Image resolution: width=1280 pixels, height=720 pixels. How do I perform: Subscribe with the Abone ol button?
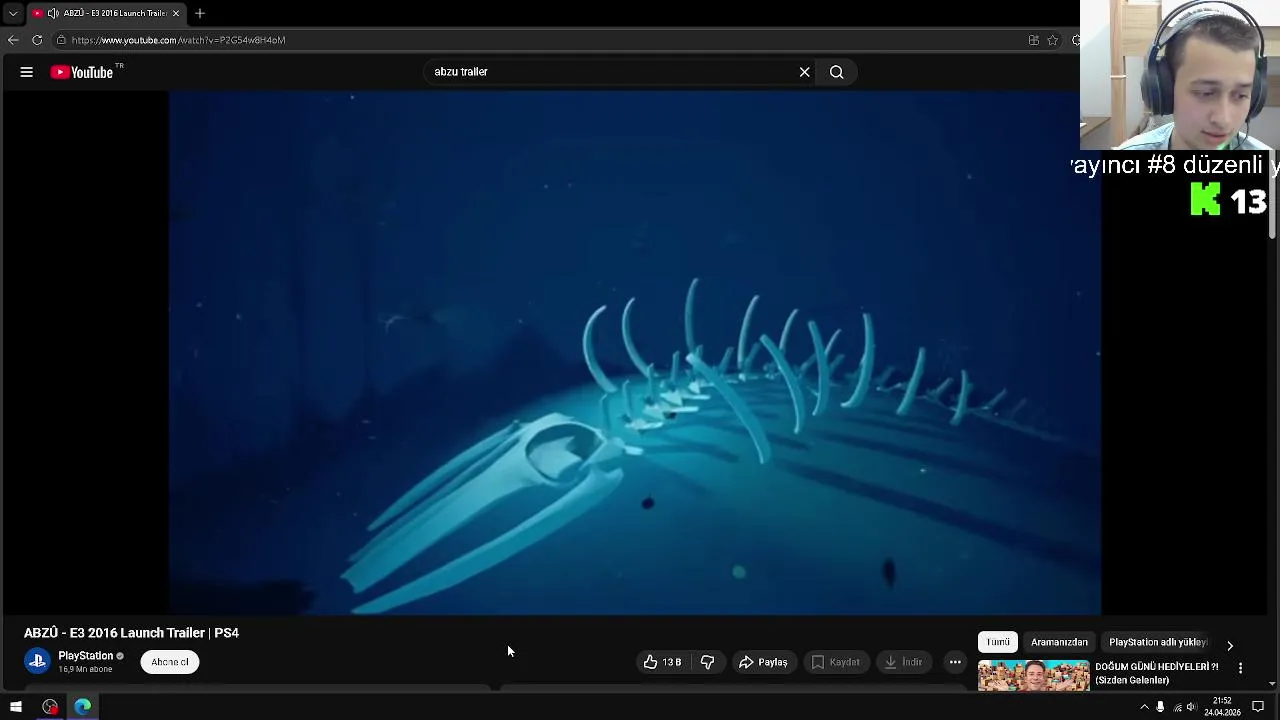[170, 662]
